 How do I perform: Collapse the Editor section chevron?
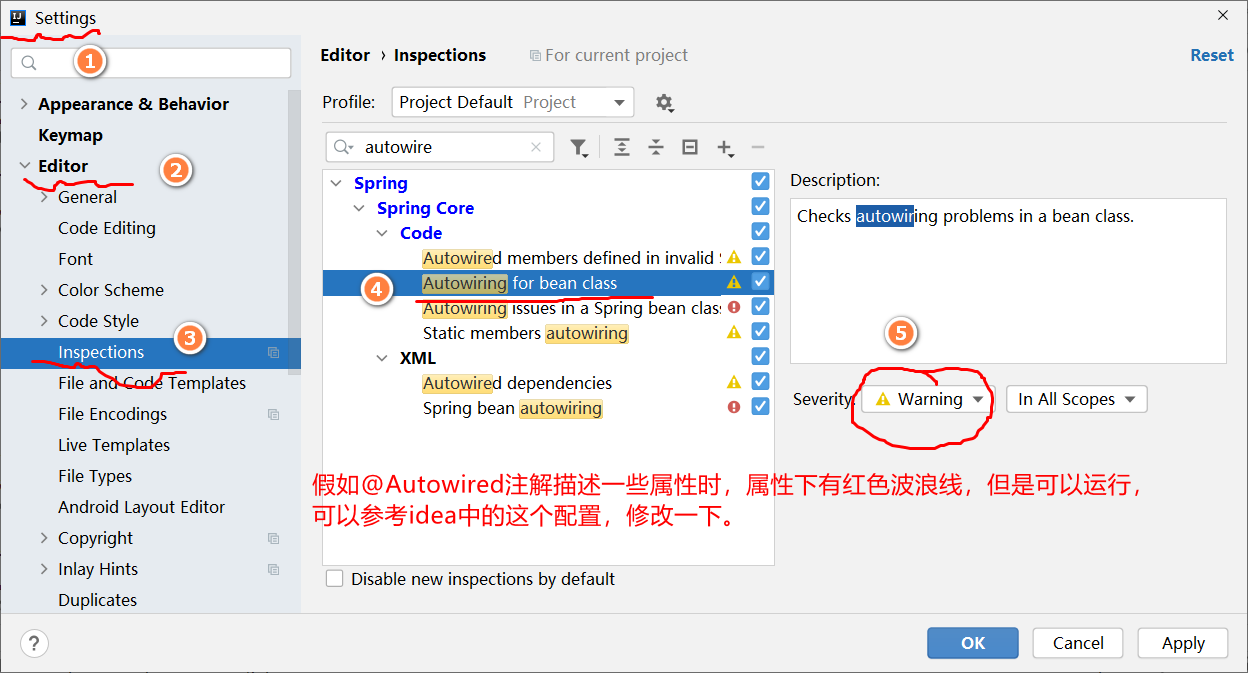[x=24, y=166]
